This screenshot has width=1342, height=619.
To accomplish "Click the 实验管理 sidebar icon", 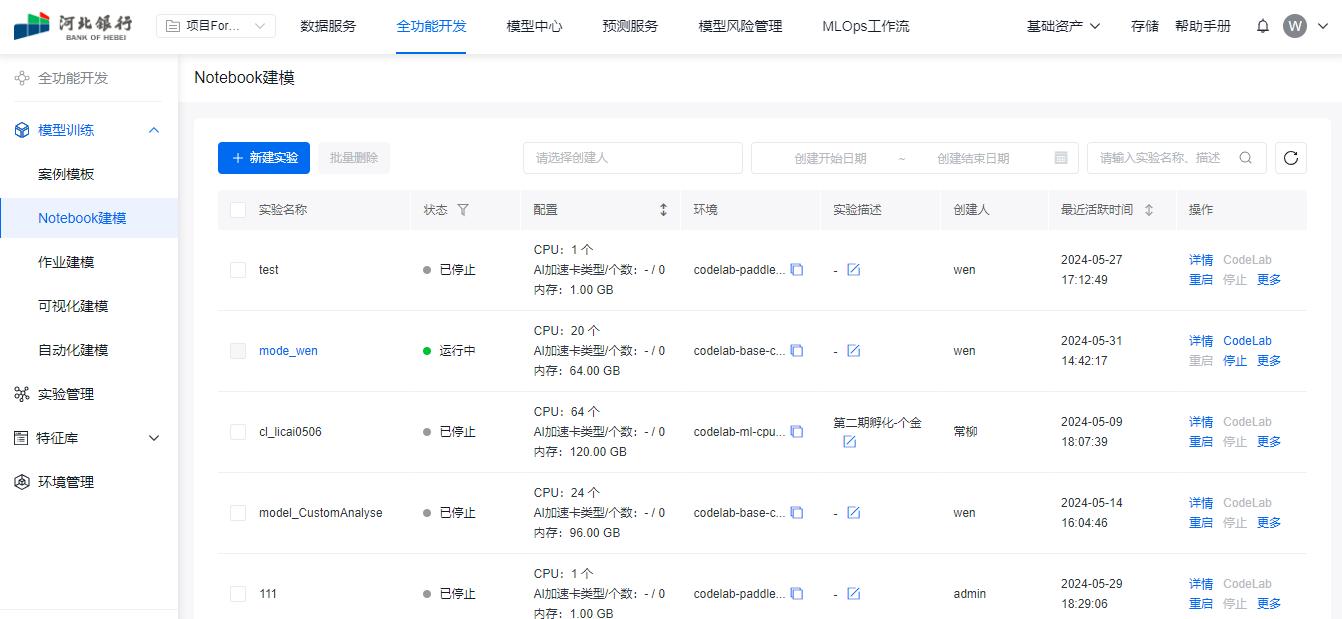I will 22,394.
